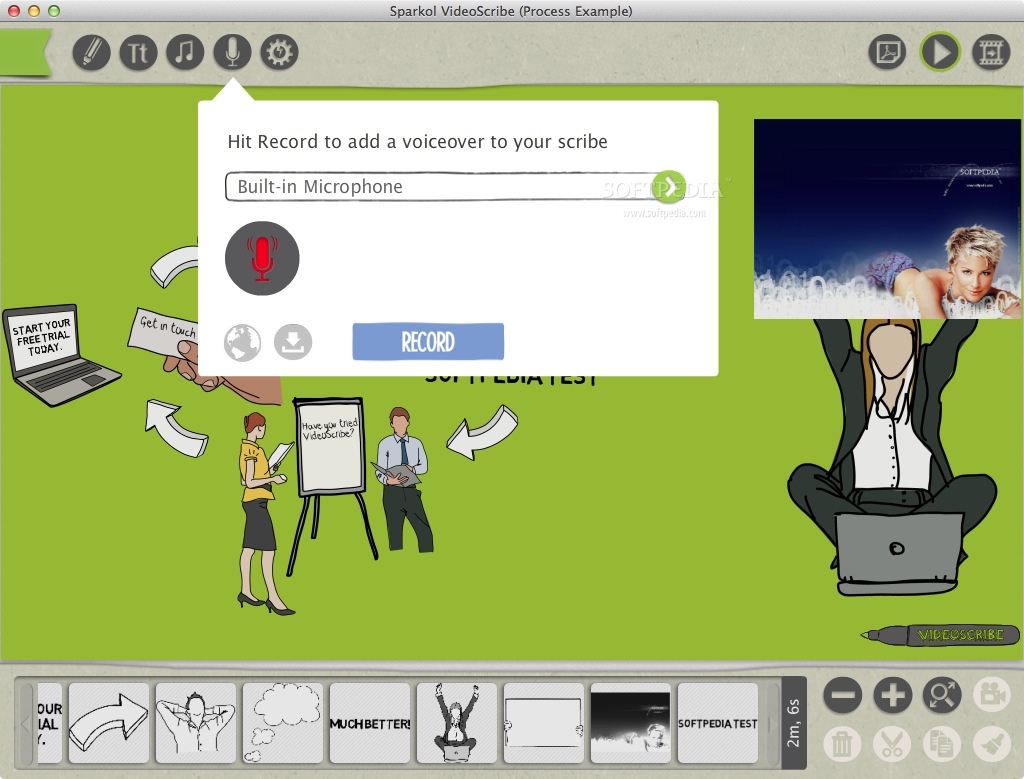Enable the globe option in the voiceover popup
1024x779 pixels.
tap(241, 341)
